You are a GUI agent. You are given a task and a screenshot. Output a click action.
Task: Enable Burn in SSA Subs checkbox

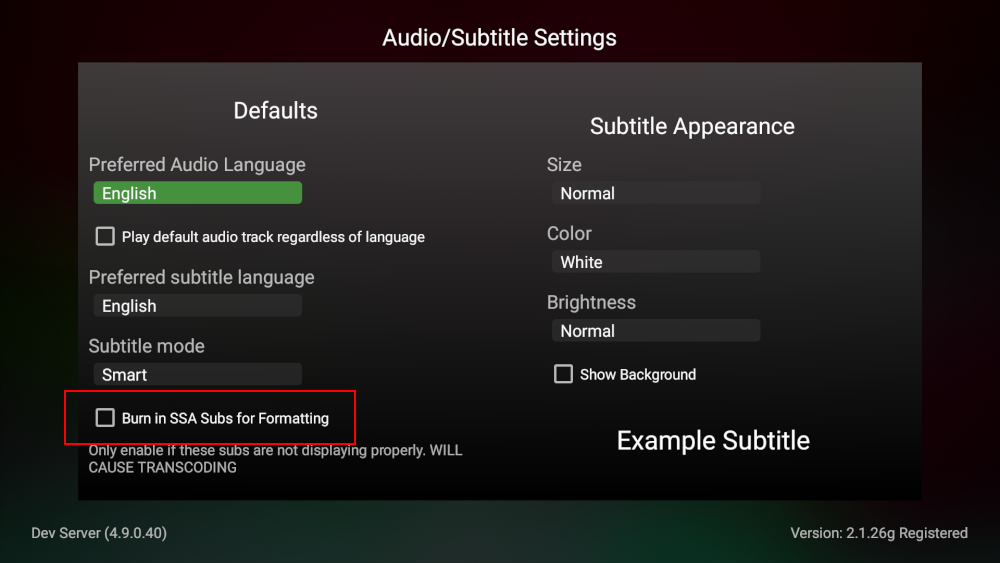[x=105, y=418]
